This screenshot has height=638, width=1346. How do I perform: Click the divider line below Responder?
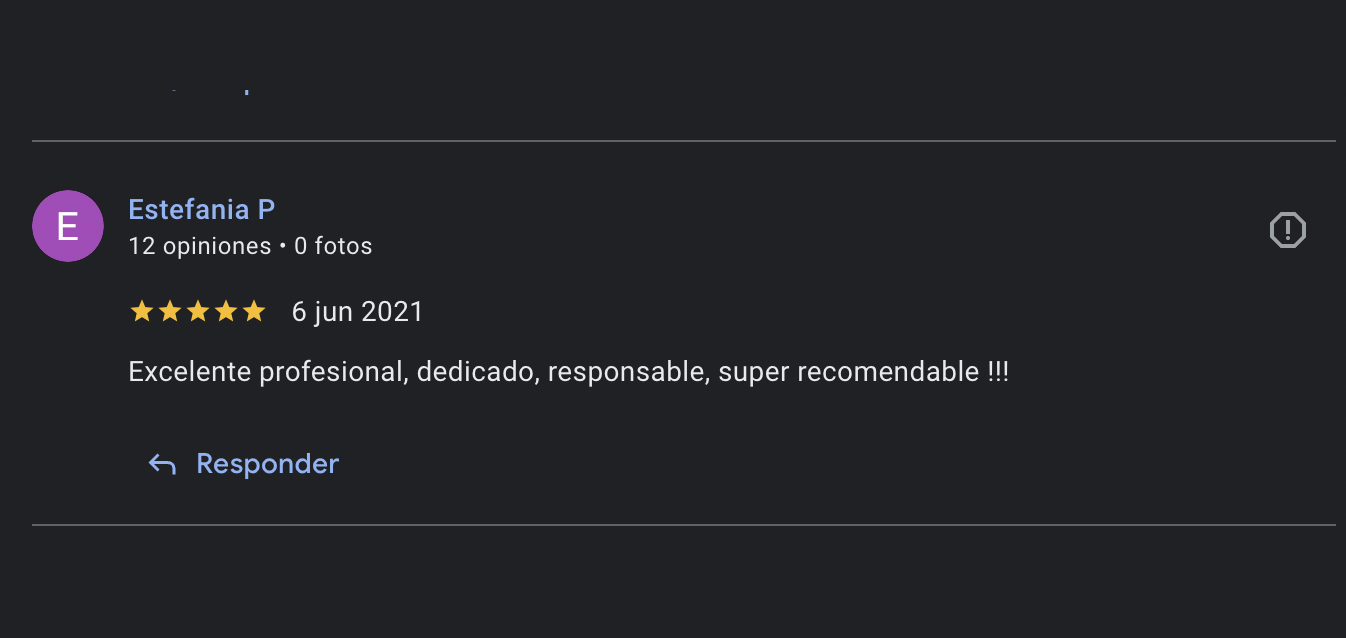(x=684, y=524)
